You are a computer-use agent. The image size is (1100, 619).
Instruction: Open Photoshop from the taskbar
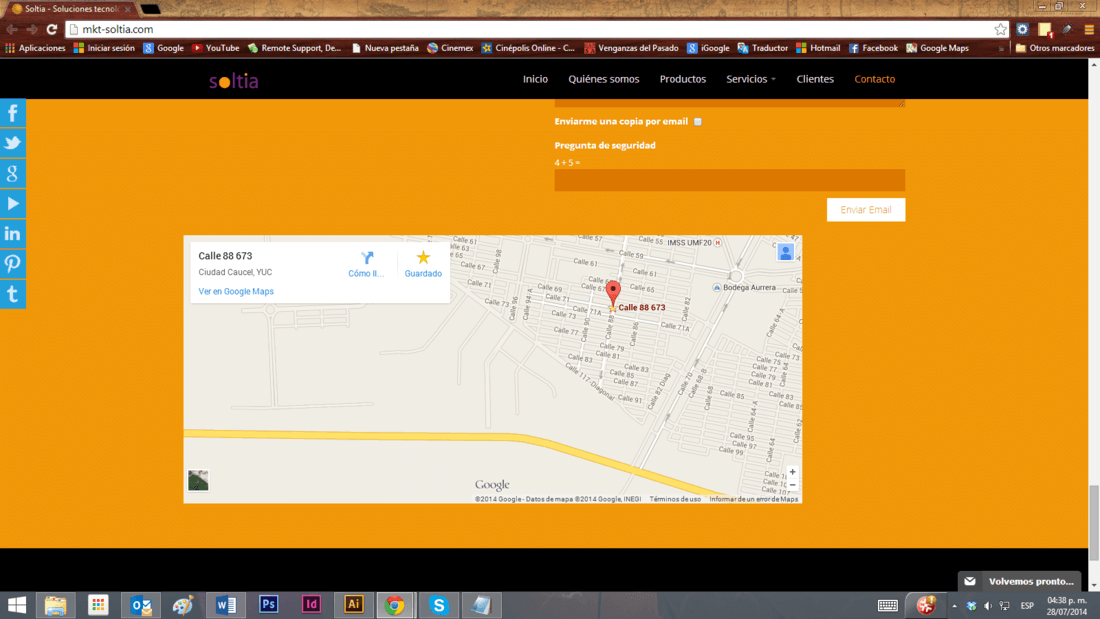click(x=269, y=604)
